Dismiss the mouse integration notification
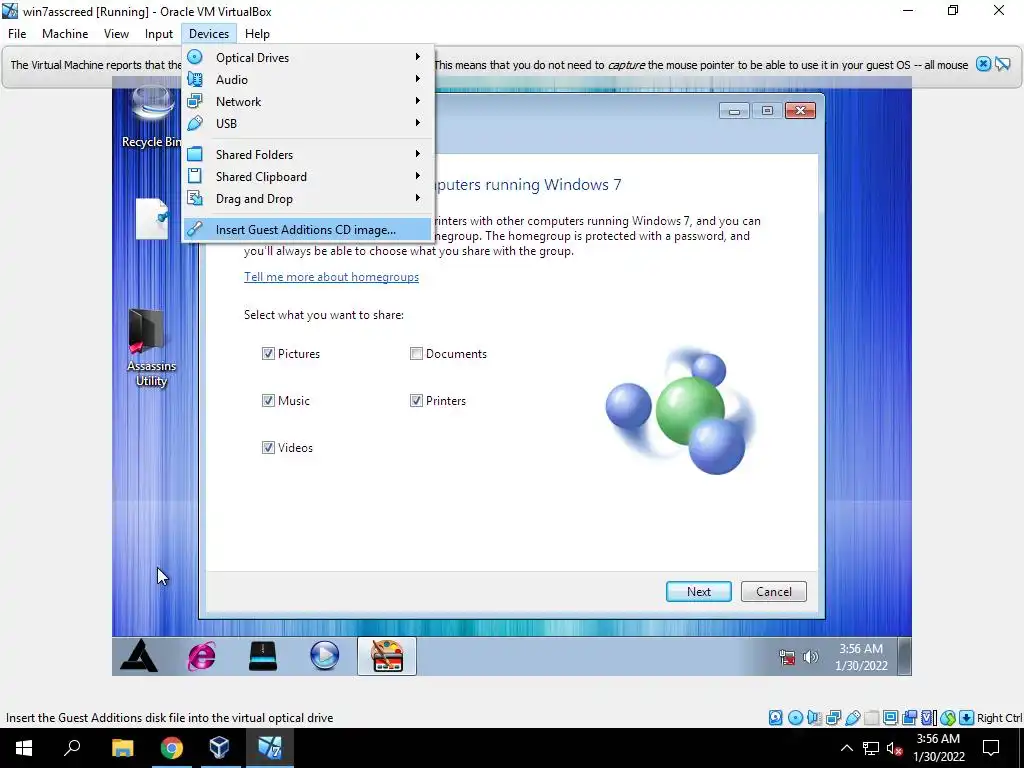1024x768 pixels. [983, 64]
